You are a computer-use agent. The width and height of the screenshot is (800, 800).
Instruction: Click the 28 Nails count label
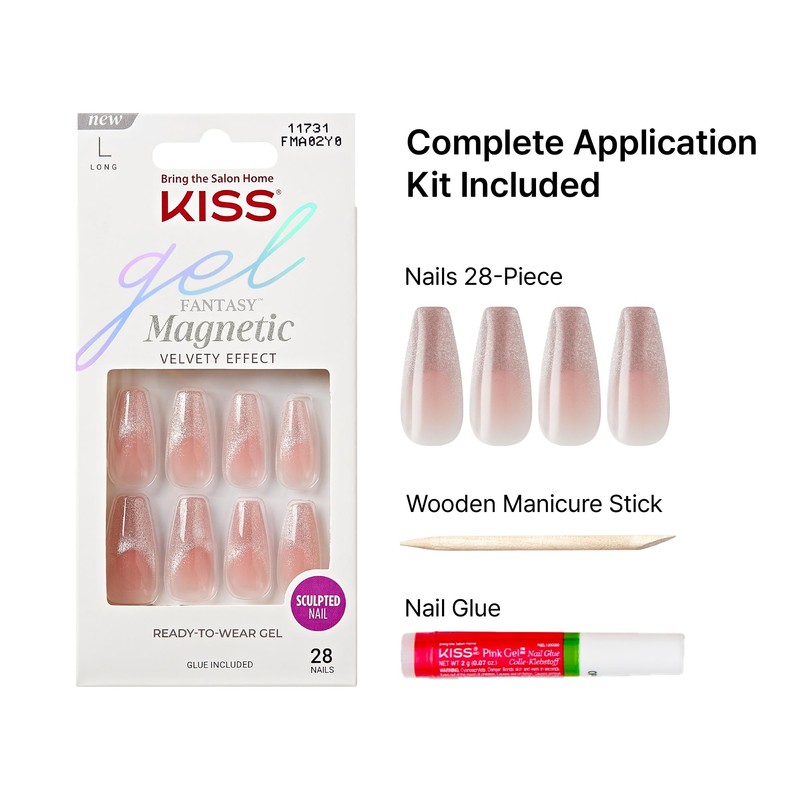point(321,660)
